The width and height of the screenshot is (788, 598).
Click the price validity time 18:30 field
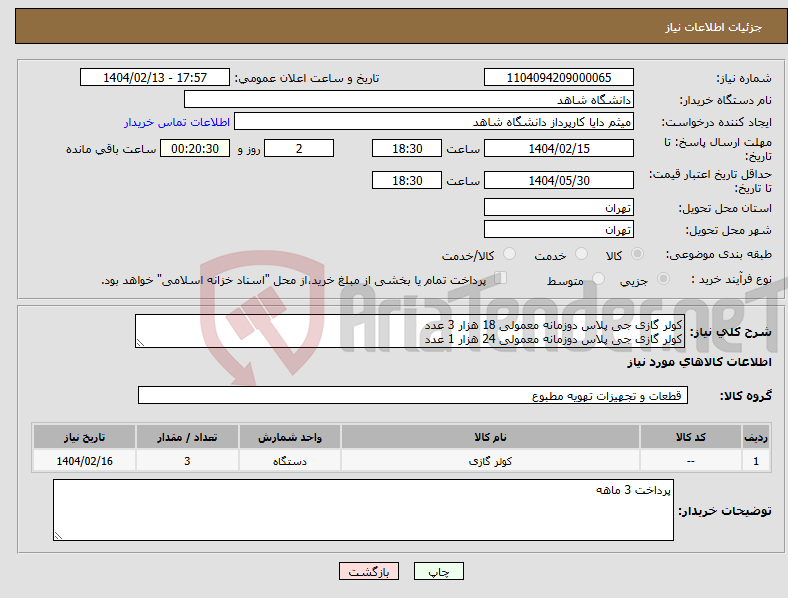tap(407, 180)
